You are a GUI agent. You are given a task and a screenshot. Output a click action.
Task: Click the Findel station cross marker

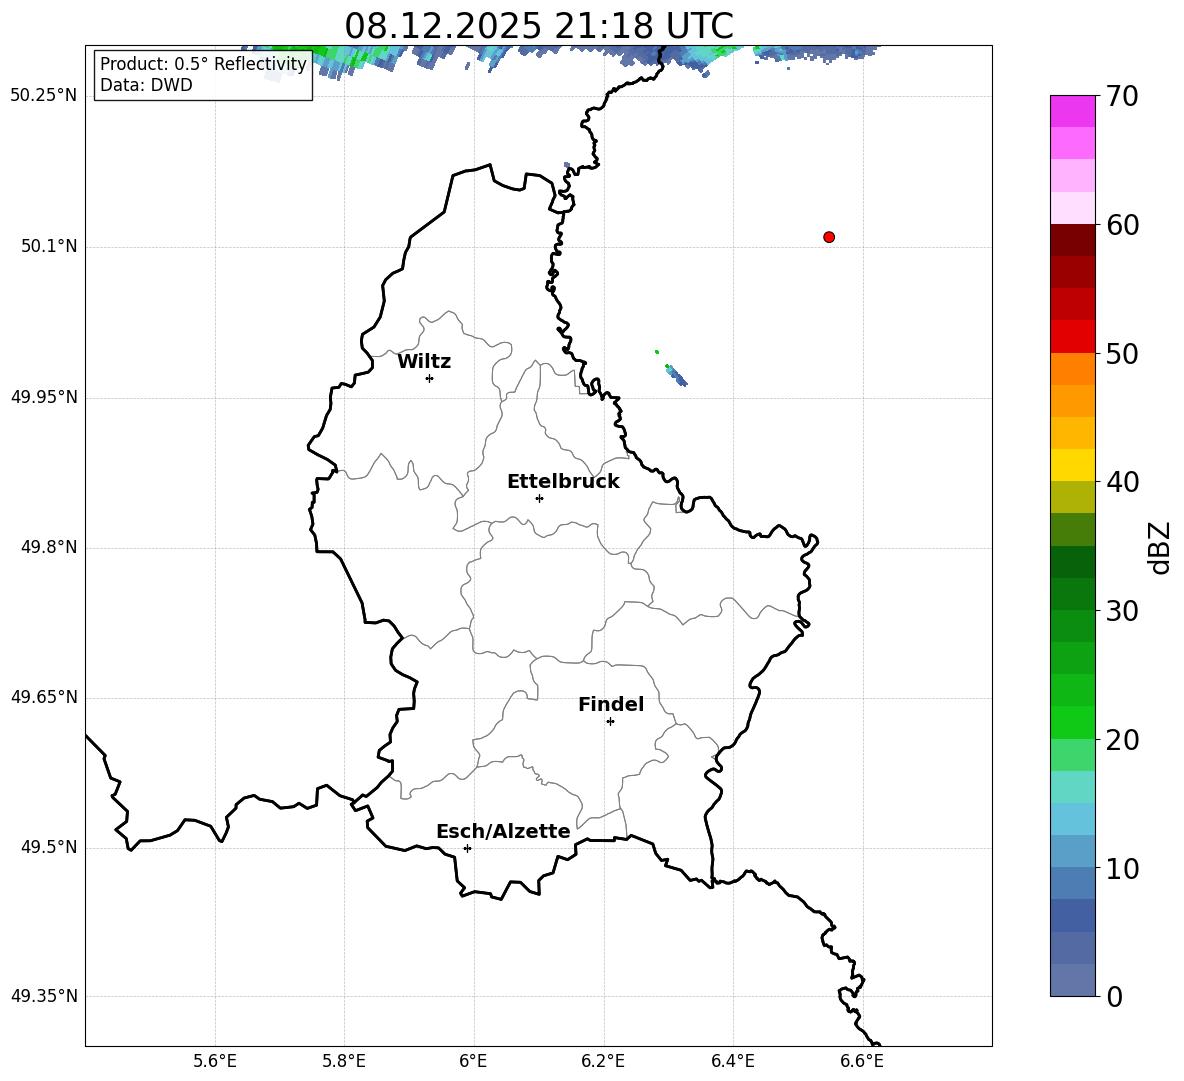pos(610,721)
